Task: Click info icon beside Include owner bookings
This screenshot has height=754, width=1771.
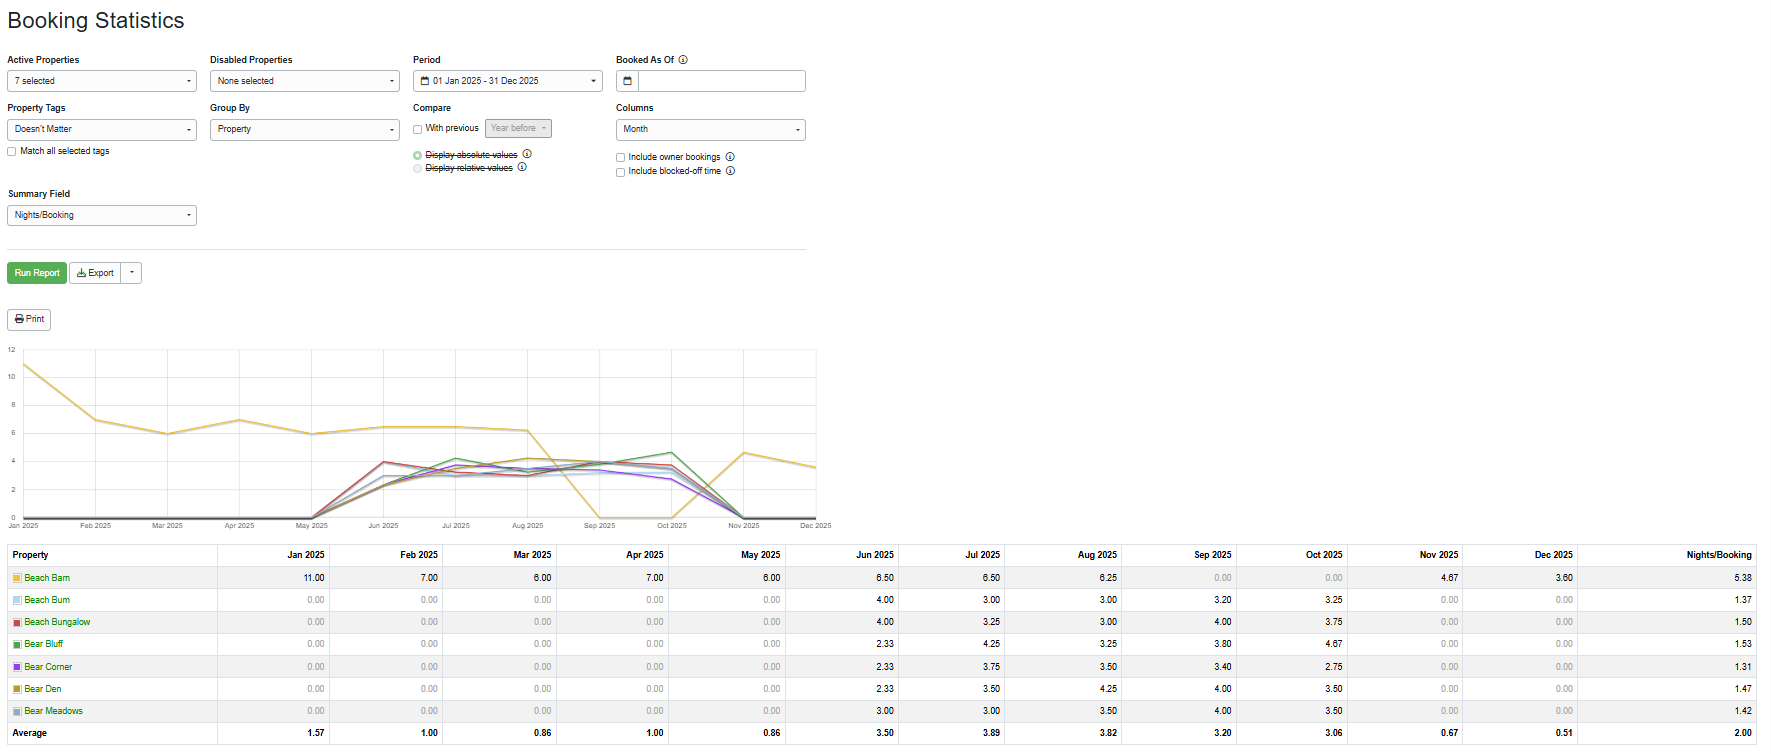Action: point(730,157)
